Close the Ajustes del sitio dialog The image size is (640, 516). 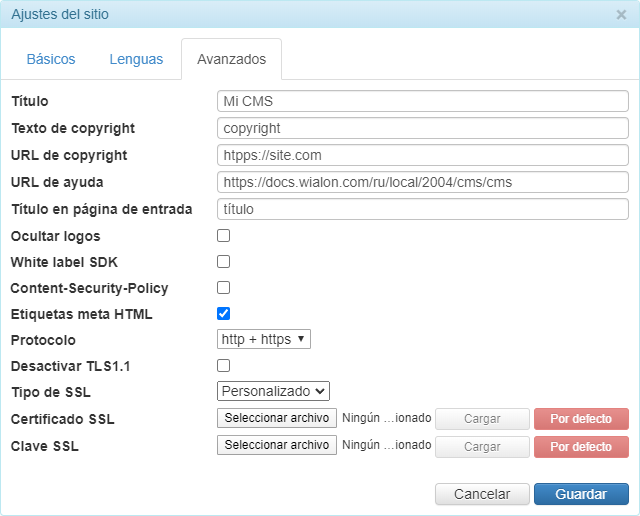(621, 15)
